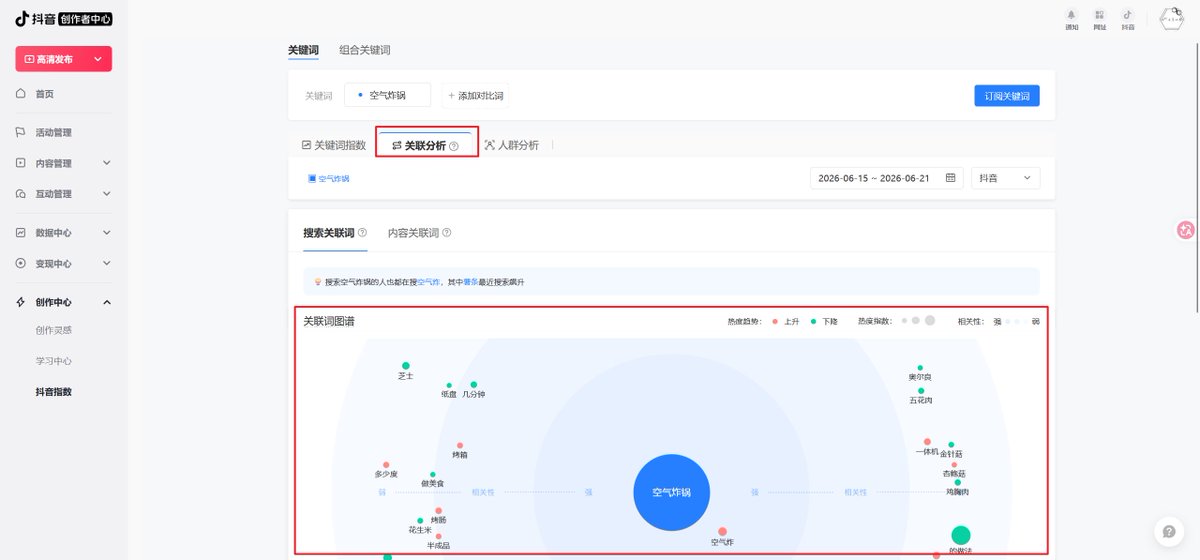This screenshot has width=1200, height=560.
Task: Expand the 数据中心 sidebar menu
Action: 107,232
